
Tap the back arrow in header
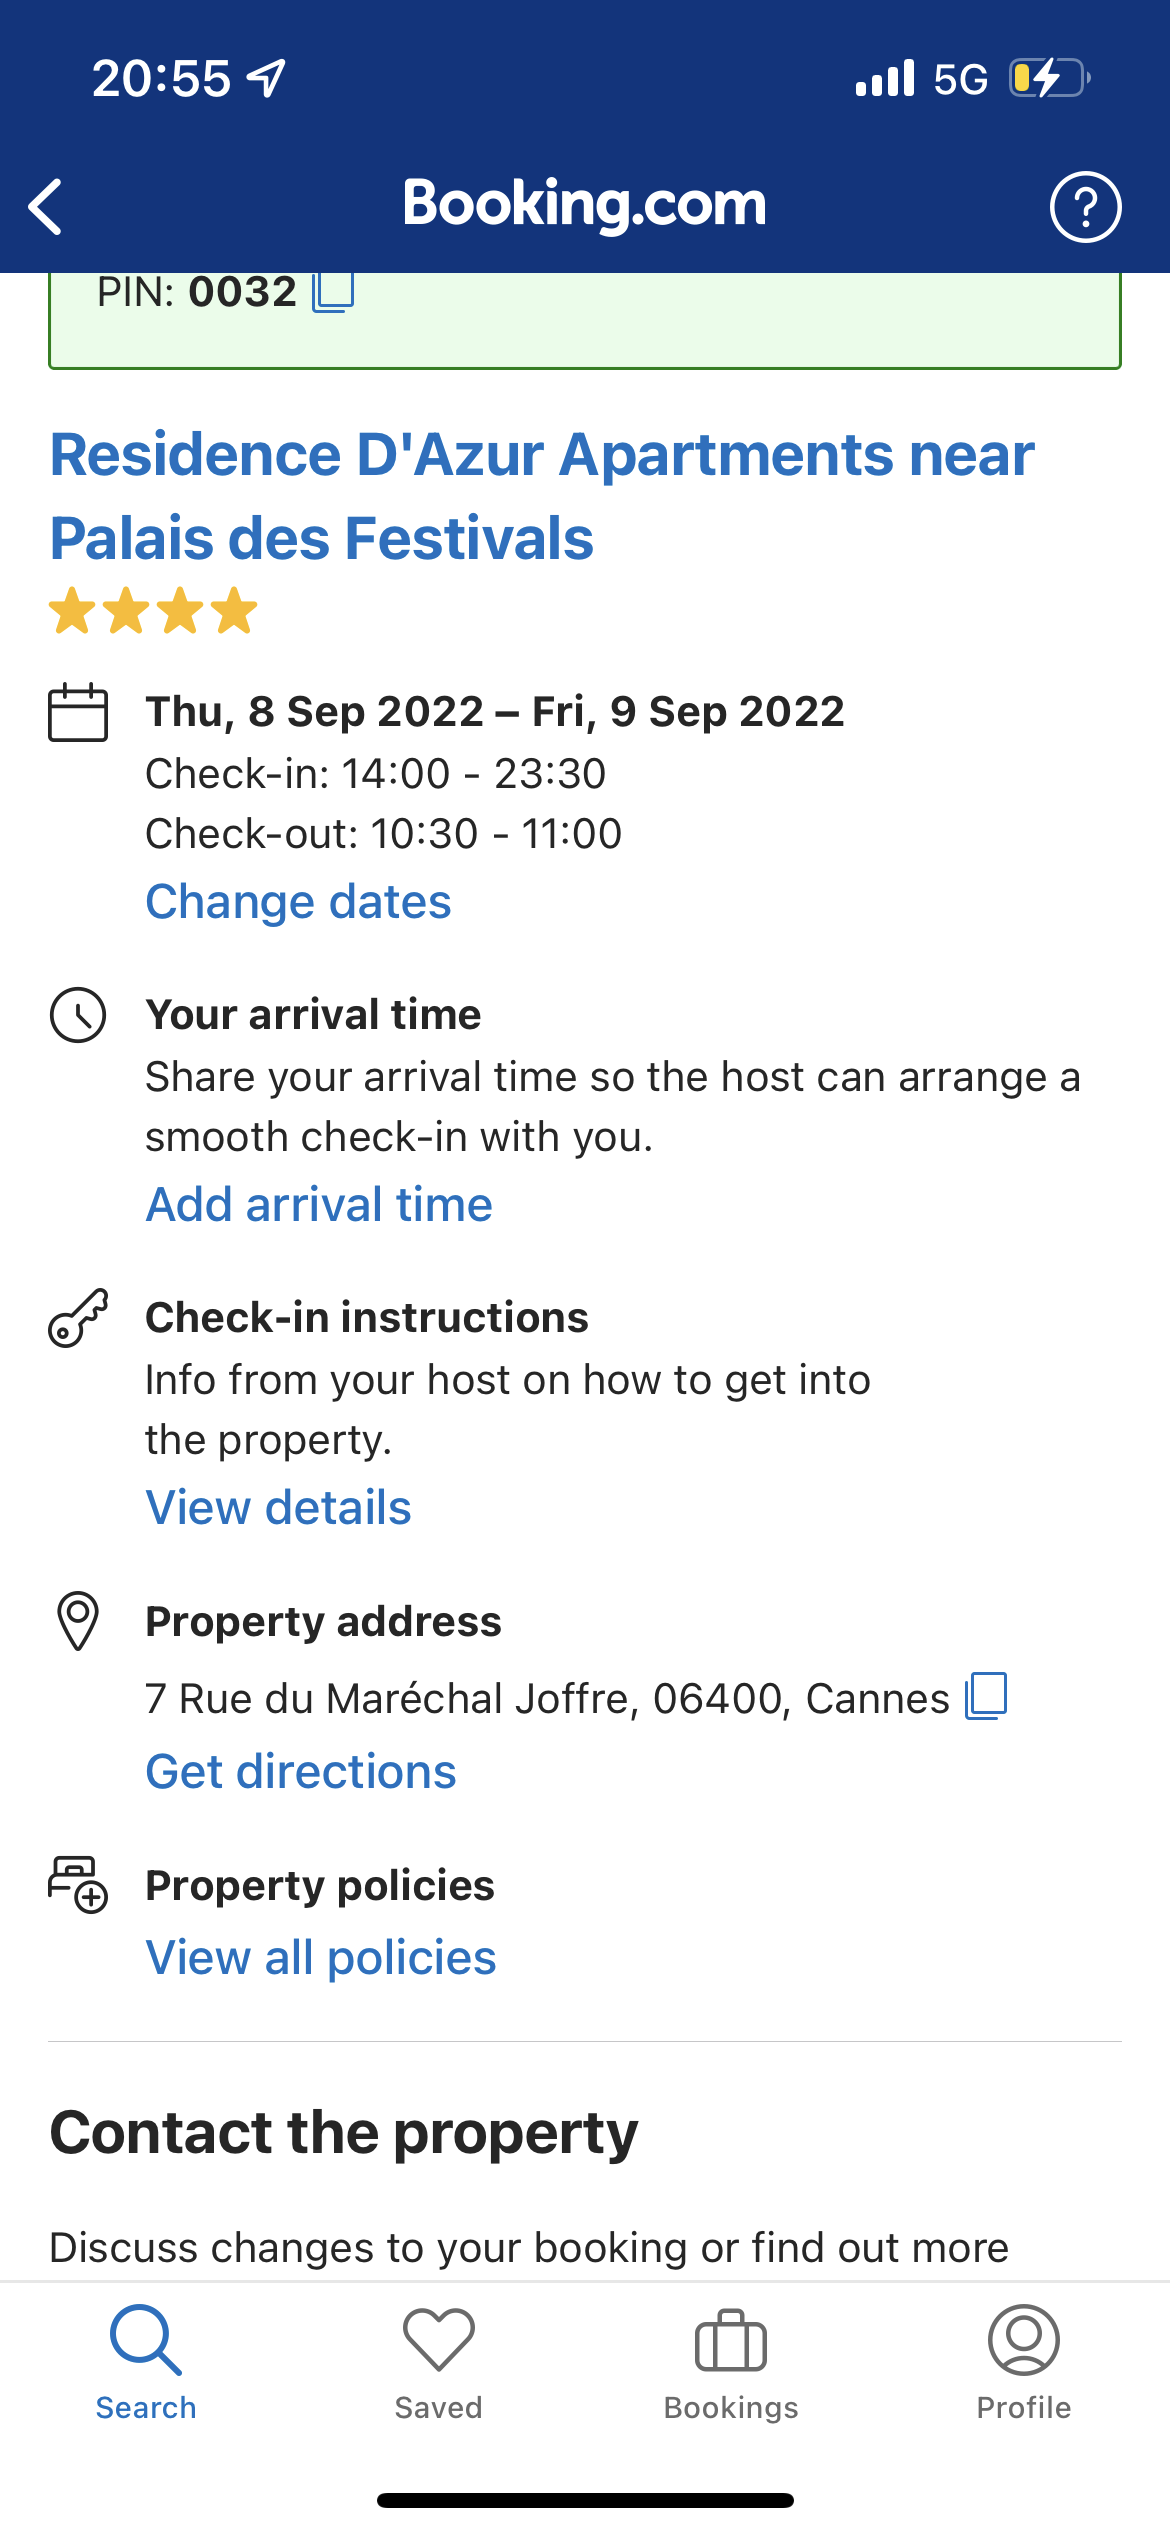point(46,207)
